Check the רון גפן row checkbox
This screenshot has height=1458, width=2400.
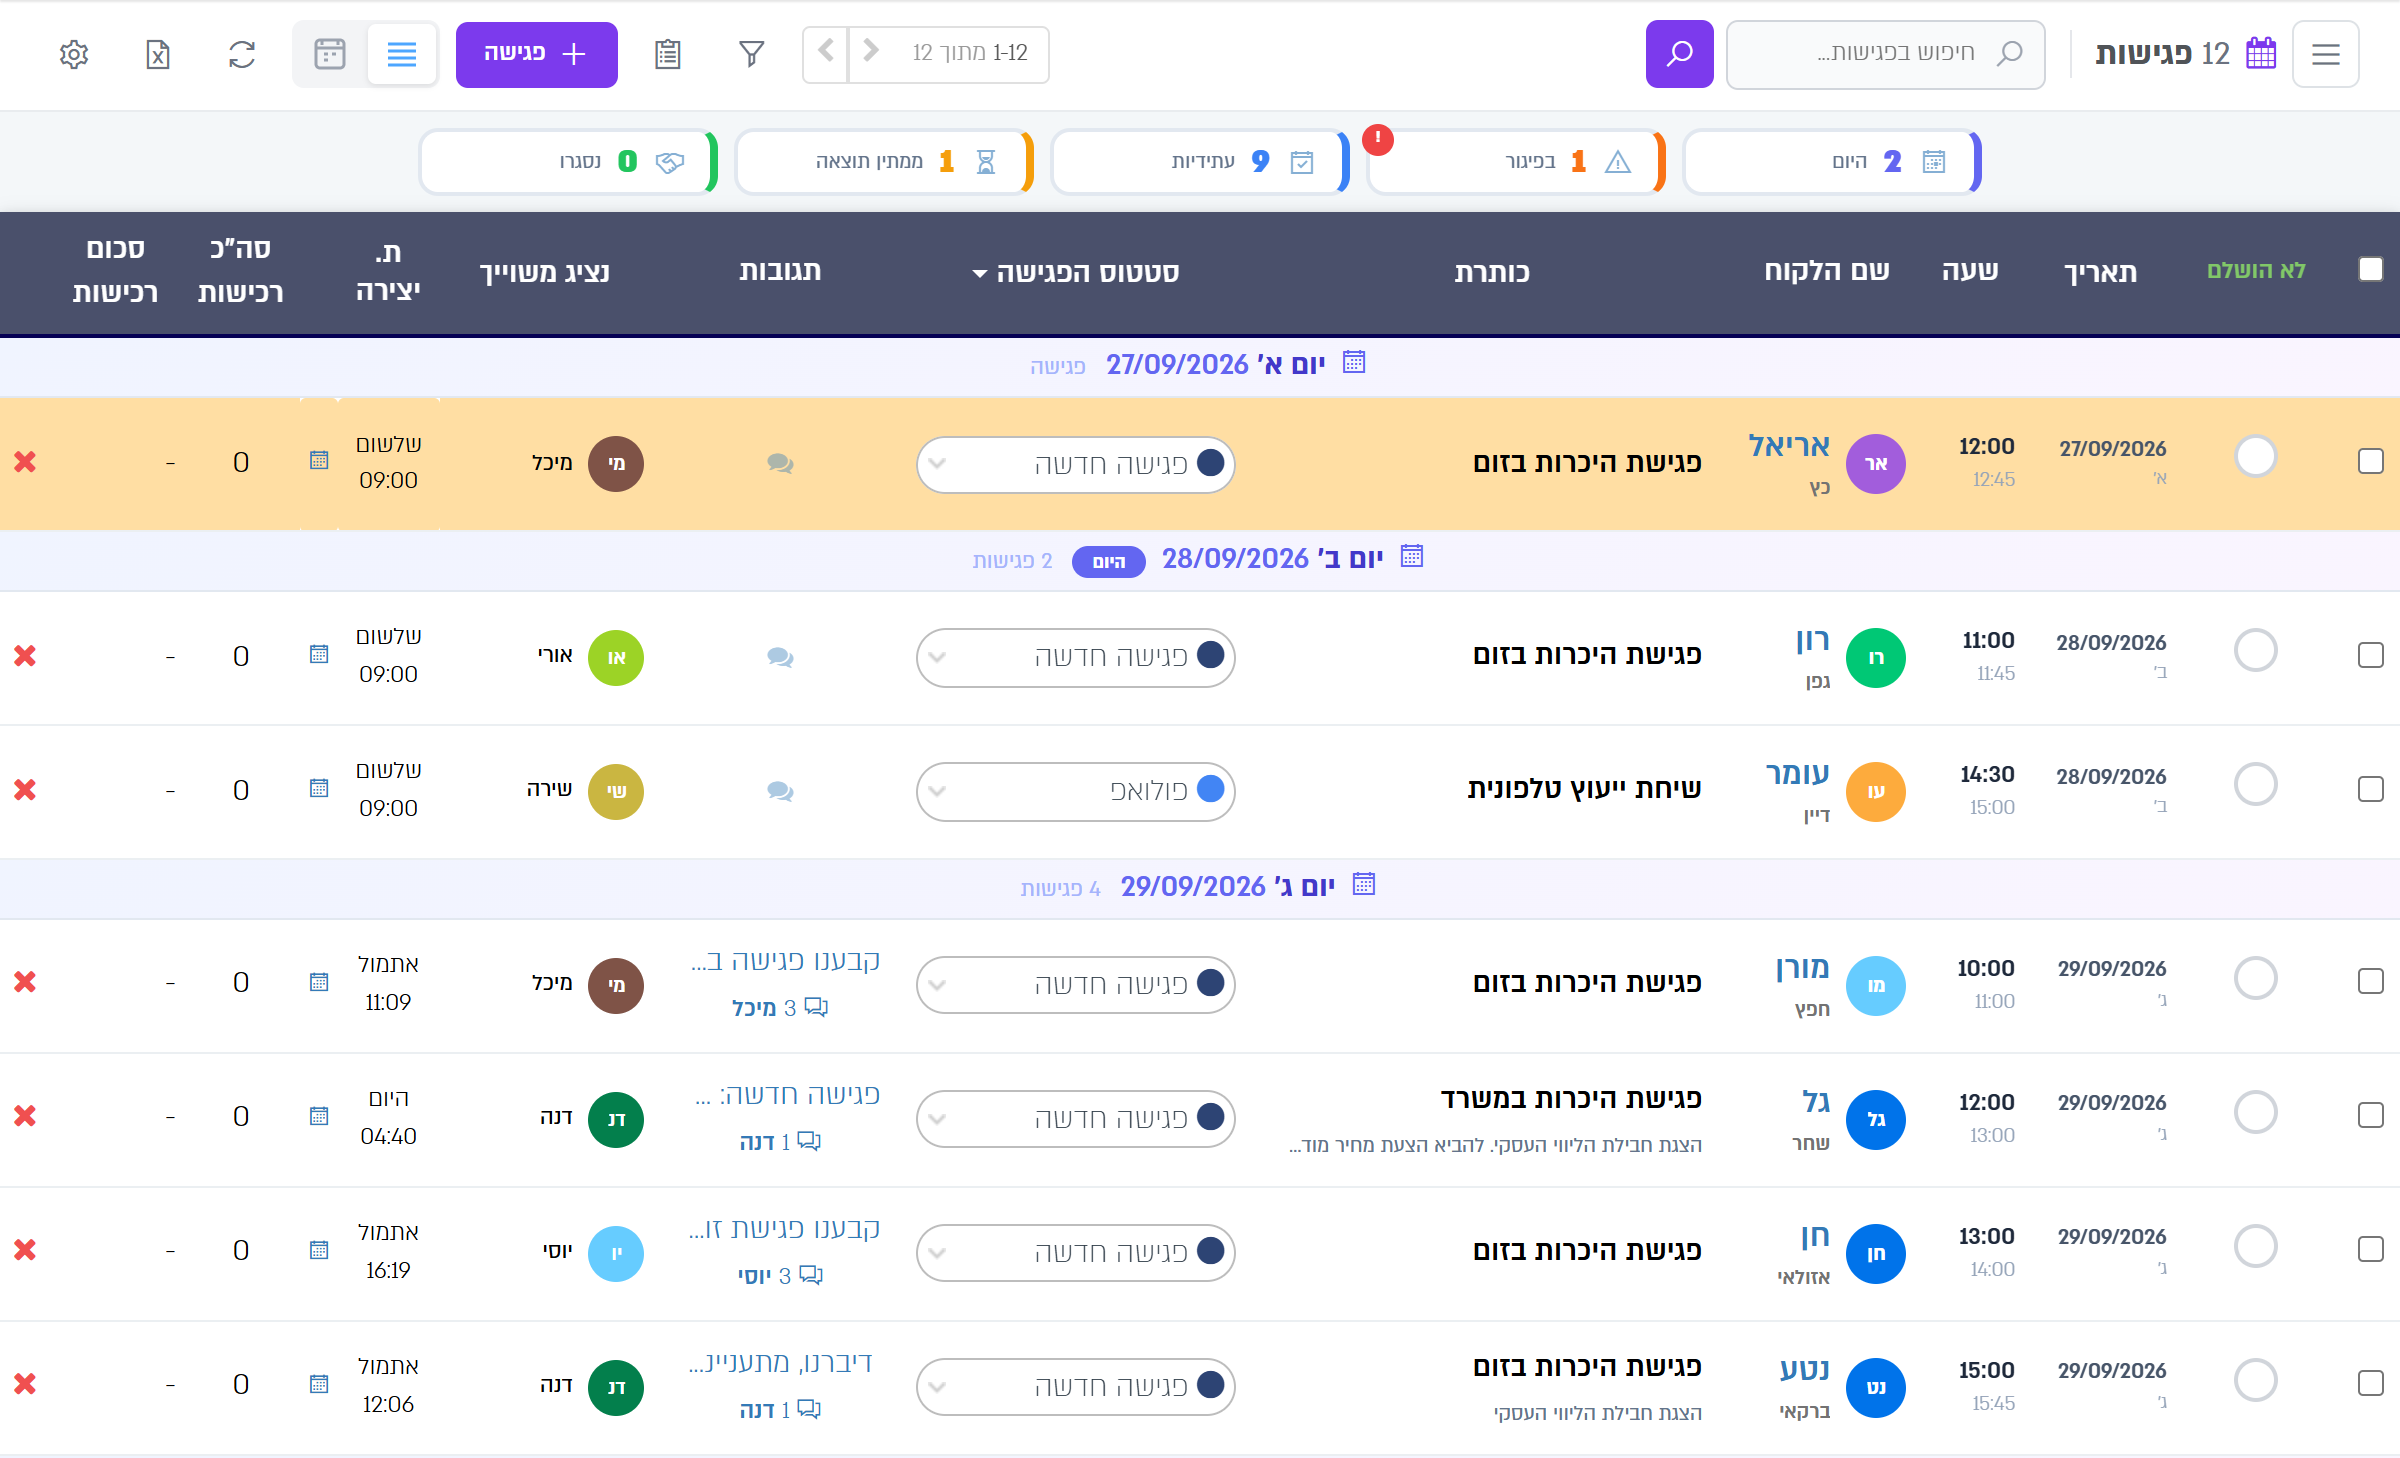click(x=2371, y=655)
